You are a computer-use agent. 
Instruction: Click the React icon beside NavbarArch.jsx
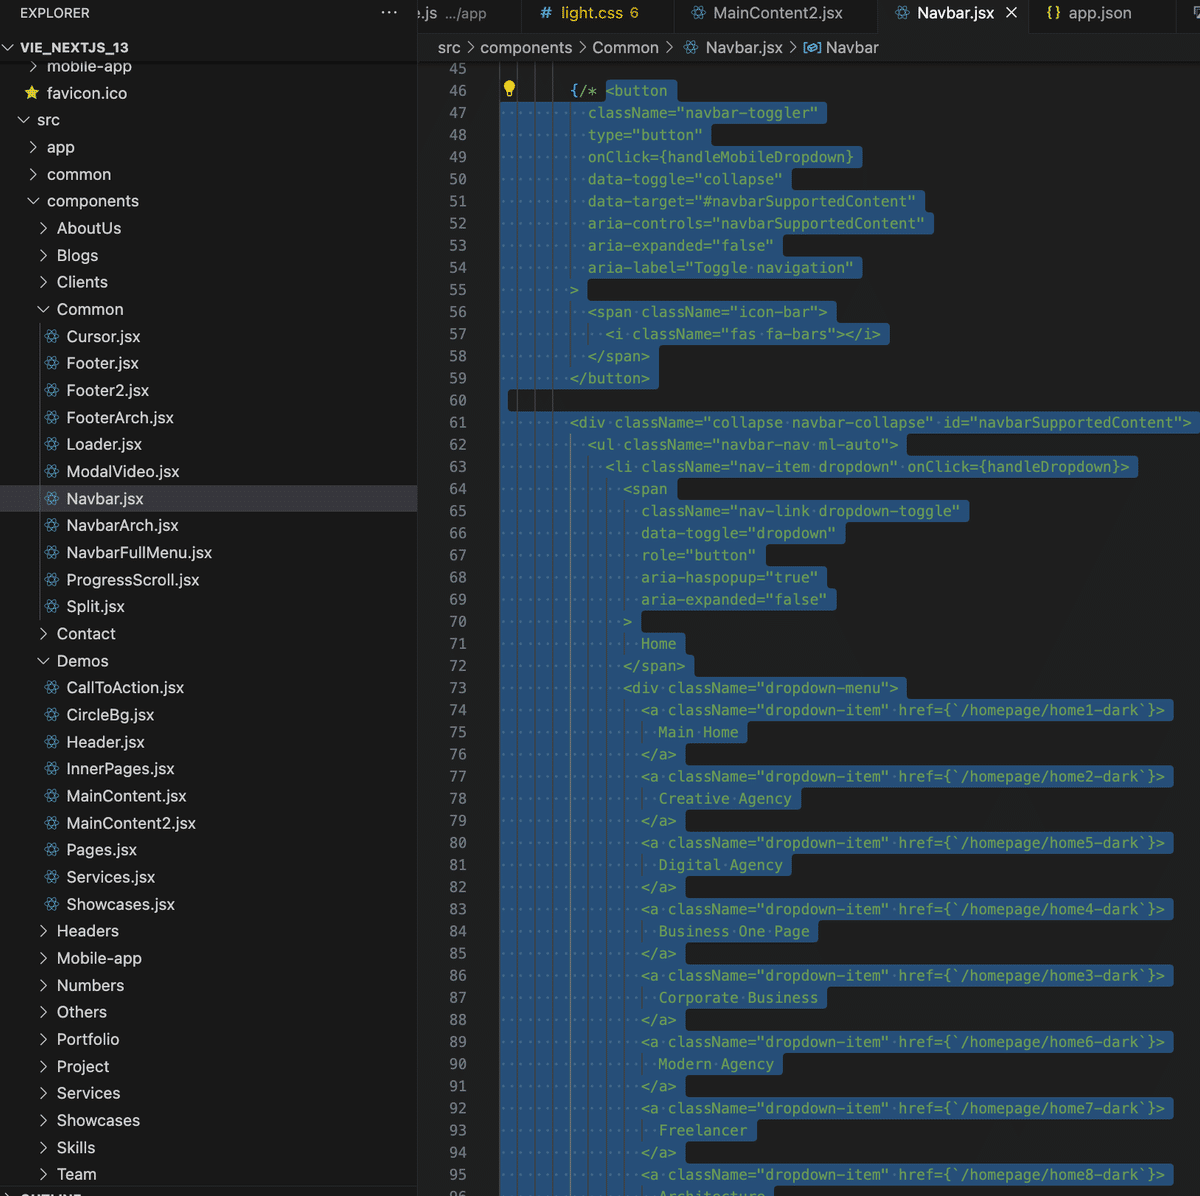tap(52, 525)
